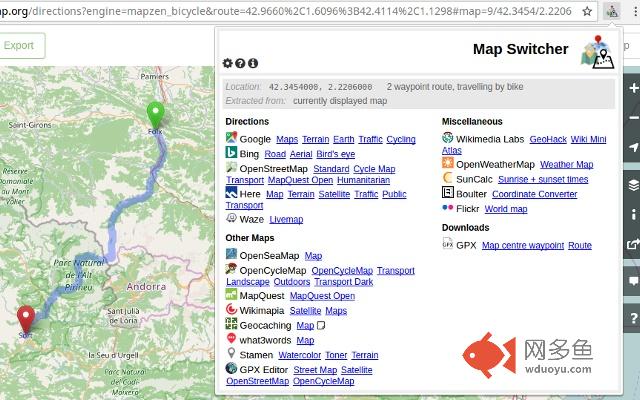Open Google Cycling link
Image resolution: width=640 pixels, height=400 pixels.
click(401, 140)
